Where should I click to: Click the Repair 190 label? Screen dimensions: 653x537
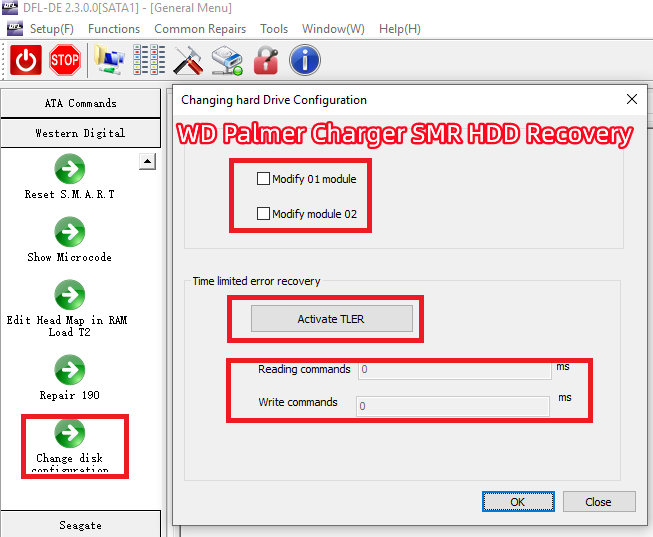70,395
